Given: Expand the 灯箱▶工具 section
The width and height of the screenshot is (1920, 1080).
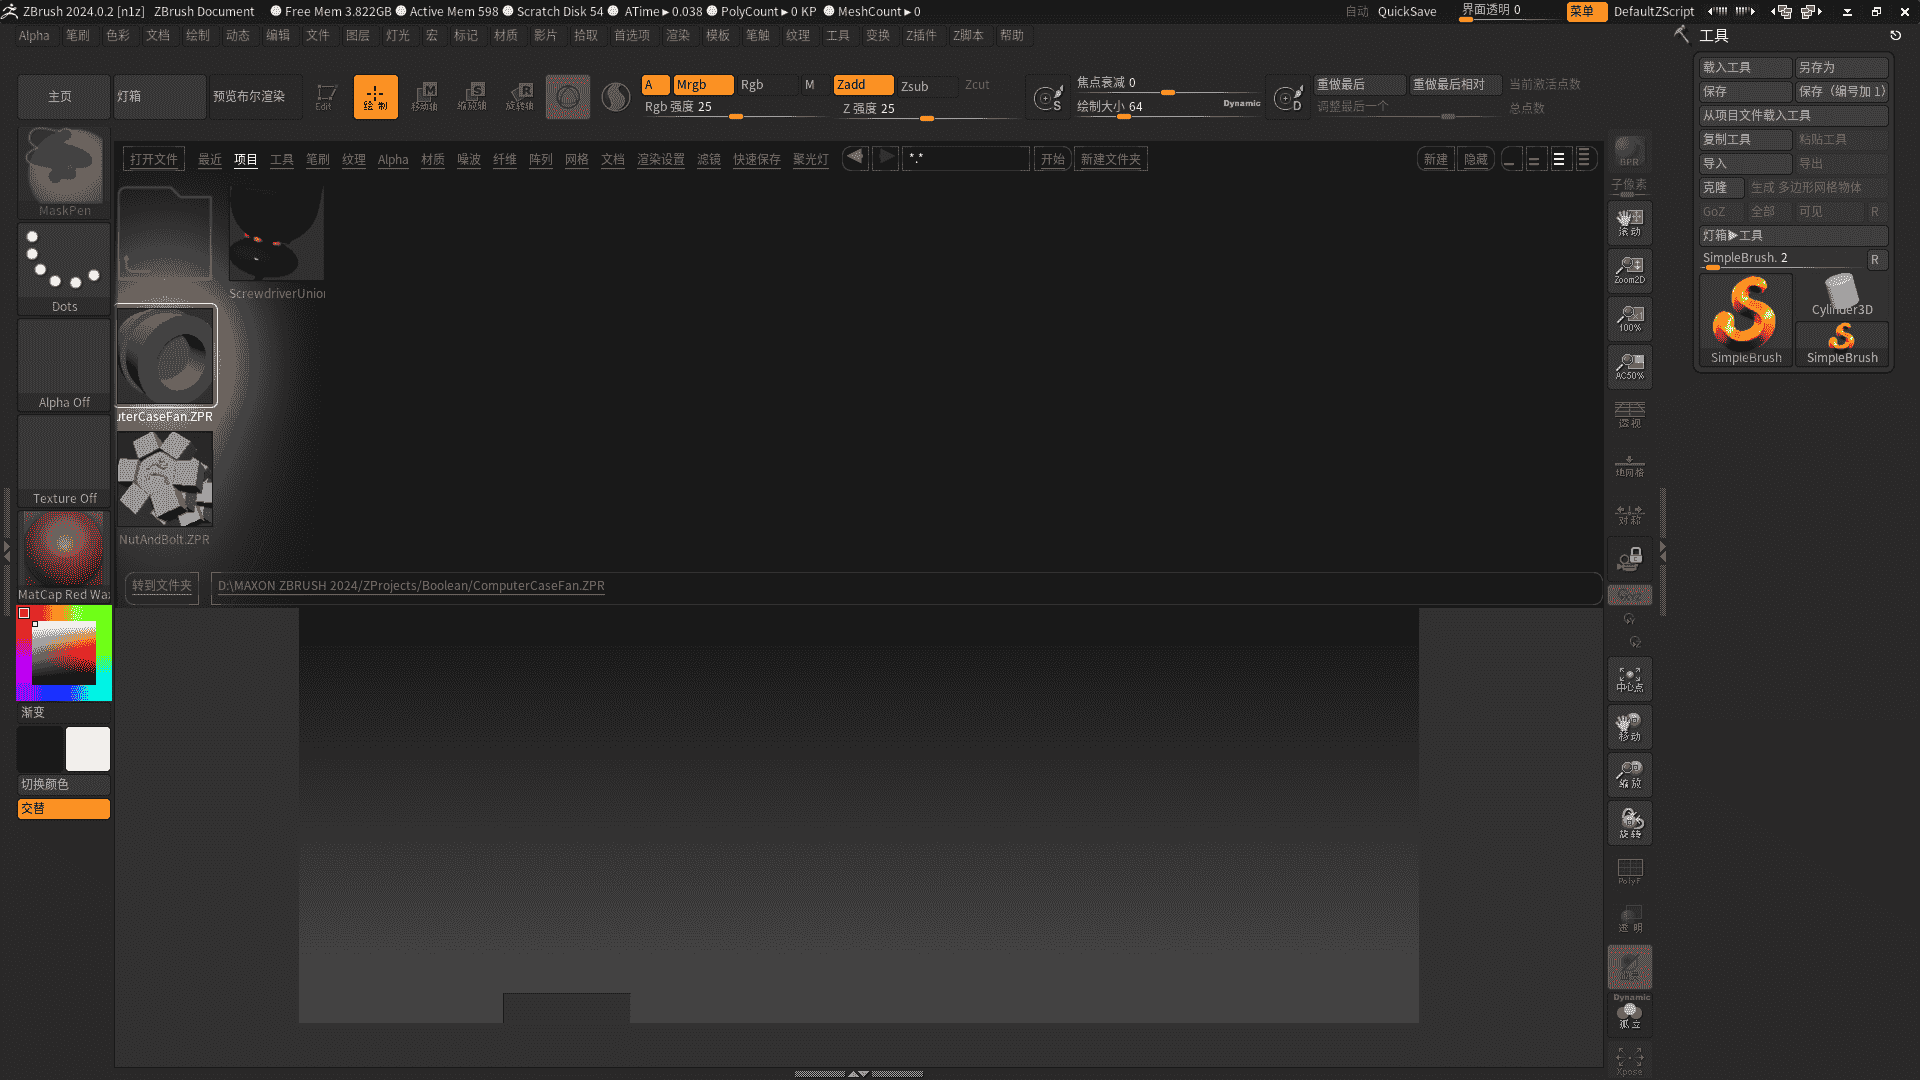Looking at the screenshot, I should pyautogui.click(x=1794, y=235).
